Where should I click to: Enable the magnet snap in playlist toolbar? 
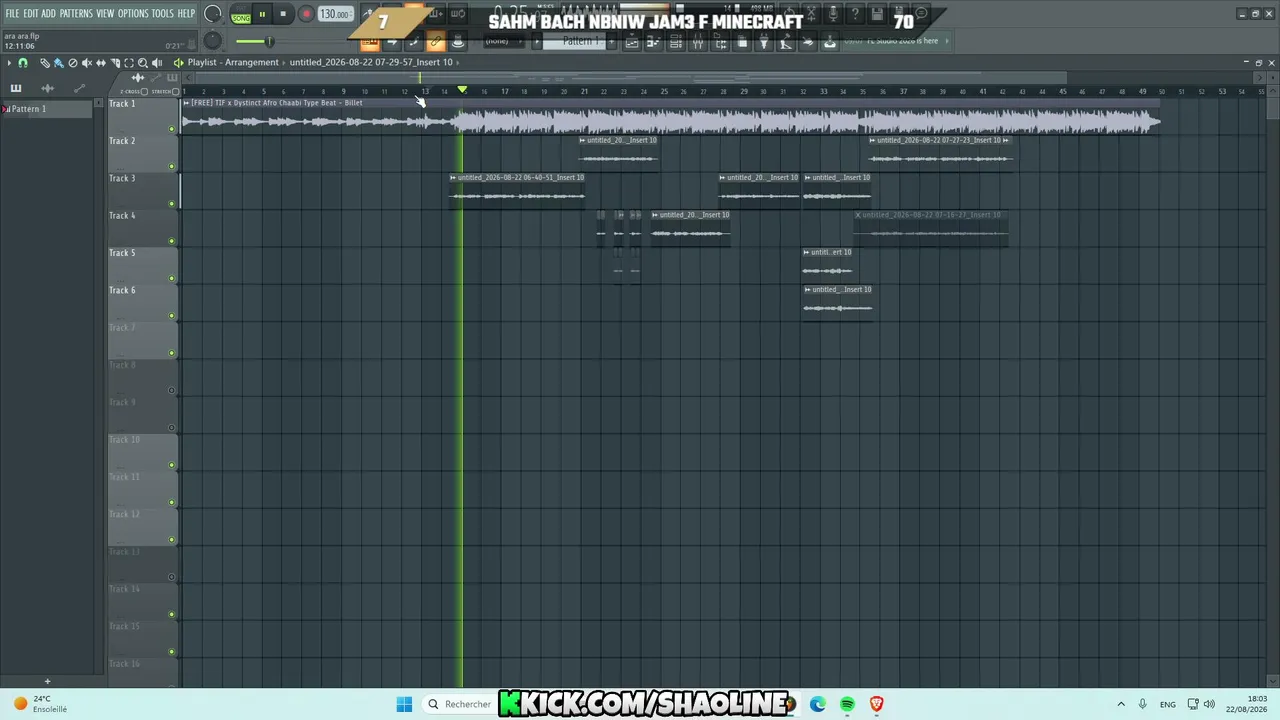(23, 63)
